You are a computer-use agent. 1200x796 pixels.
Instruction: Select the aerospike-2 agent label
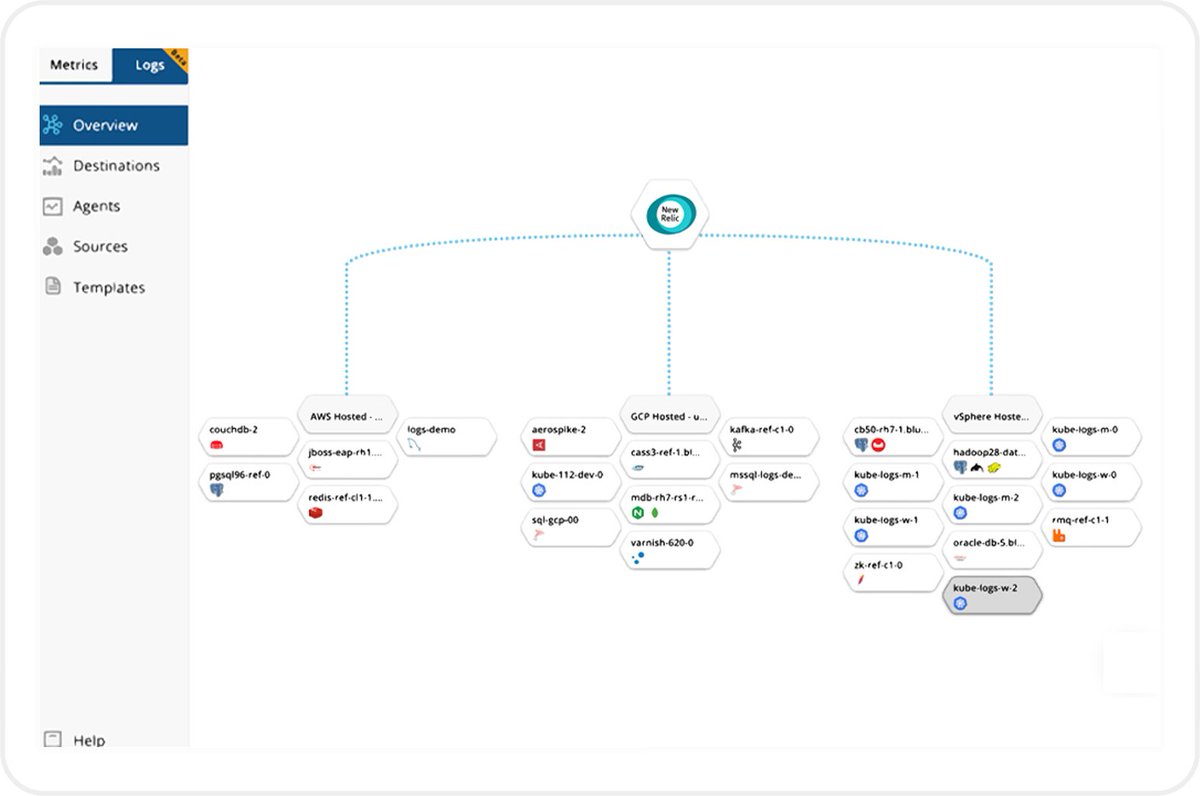[559, 429]
